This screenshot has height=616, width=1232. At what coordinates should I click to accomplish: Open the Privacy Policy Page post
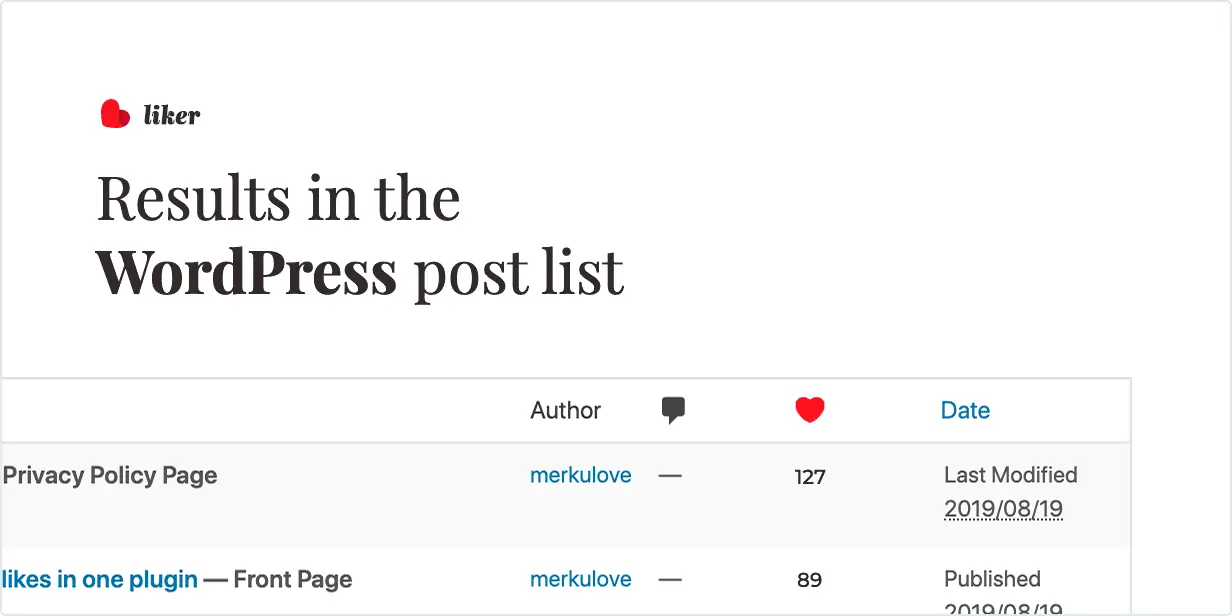(x=110, y=475)
